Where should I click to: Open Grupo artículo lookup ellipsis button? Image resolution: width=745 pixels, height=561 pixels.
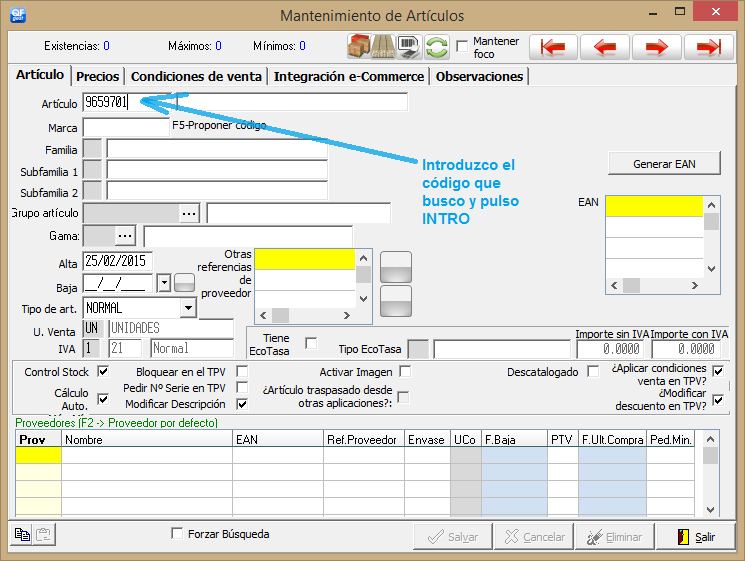[x=189, y=213]
